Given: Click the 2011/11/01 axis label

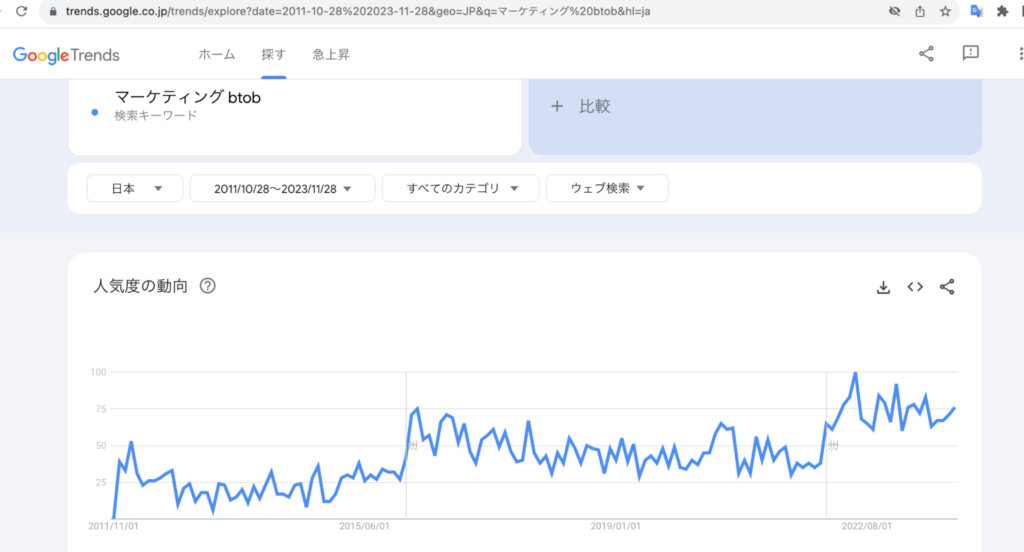Looking at the screenshot, I should 114,526.
